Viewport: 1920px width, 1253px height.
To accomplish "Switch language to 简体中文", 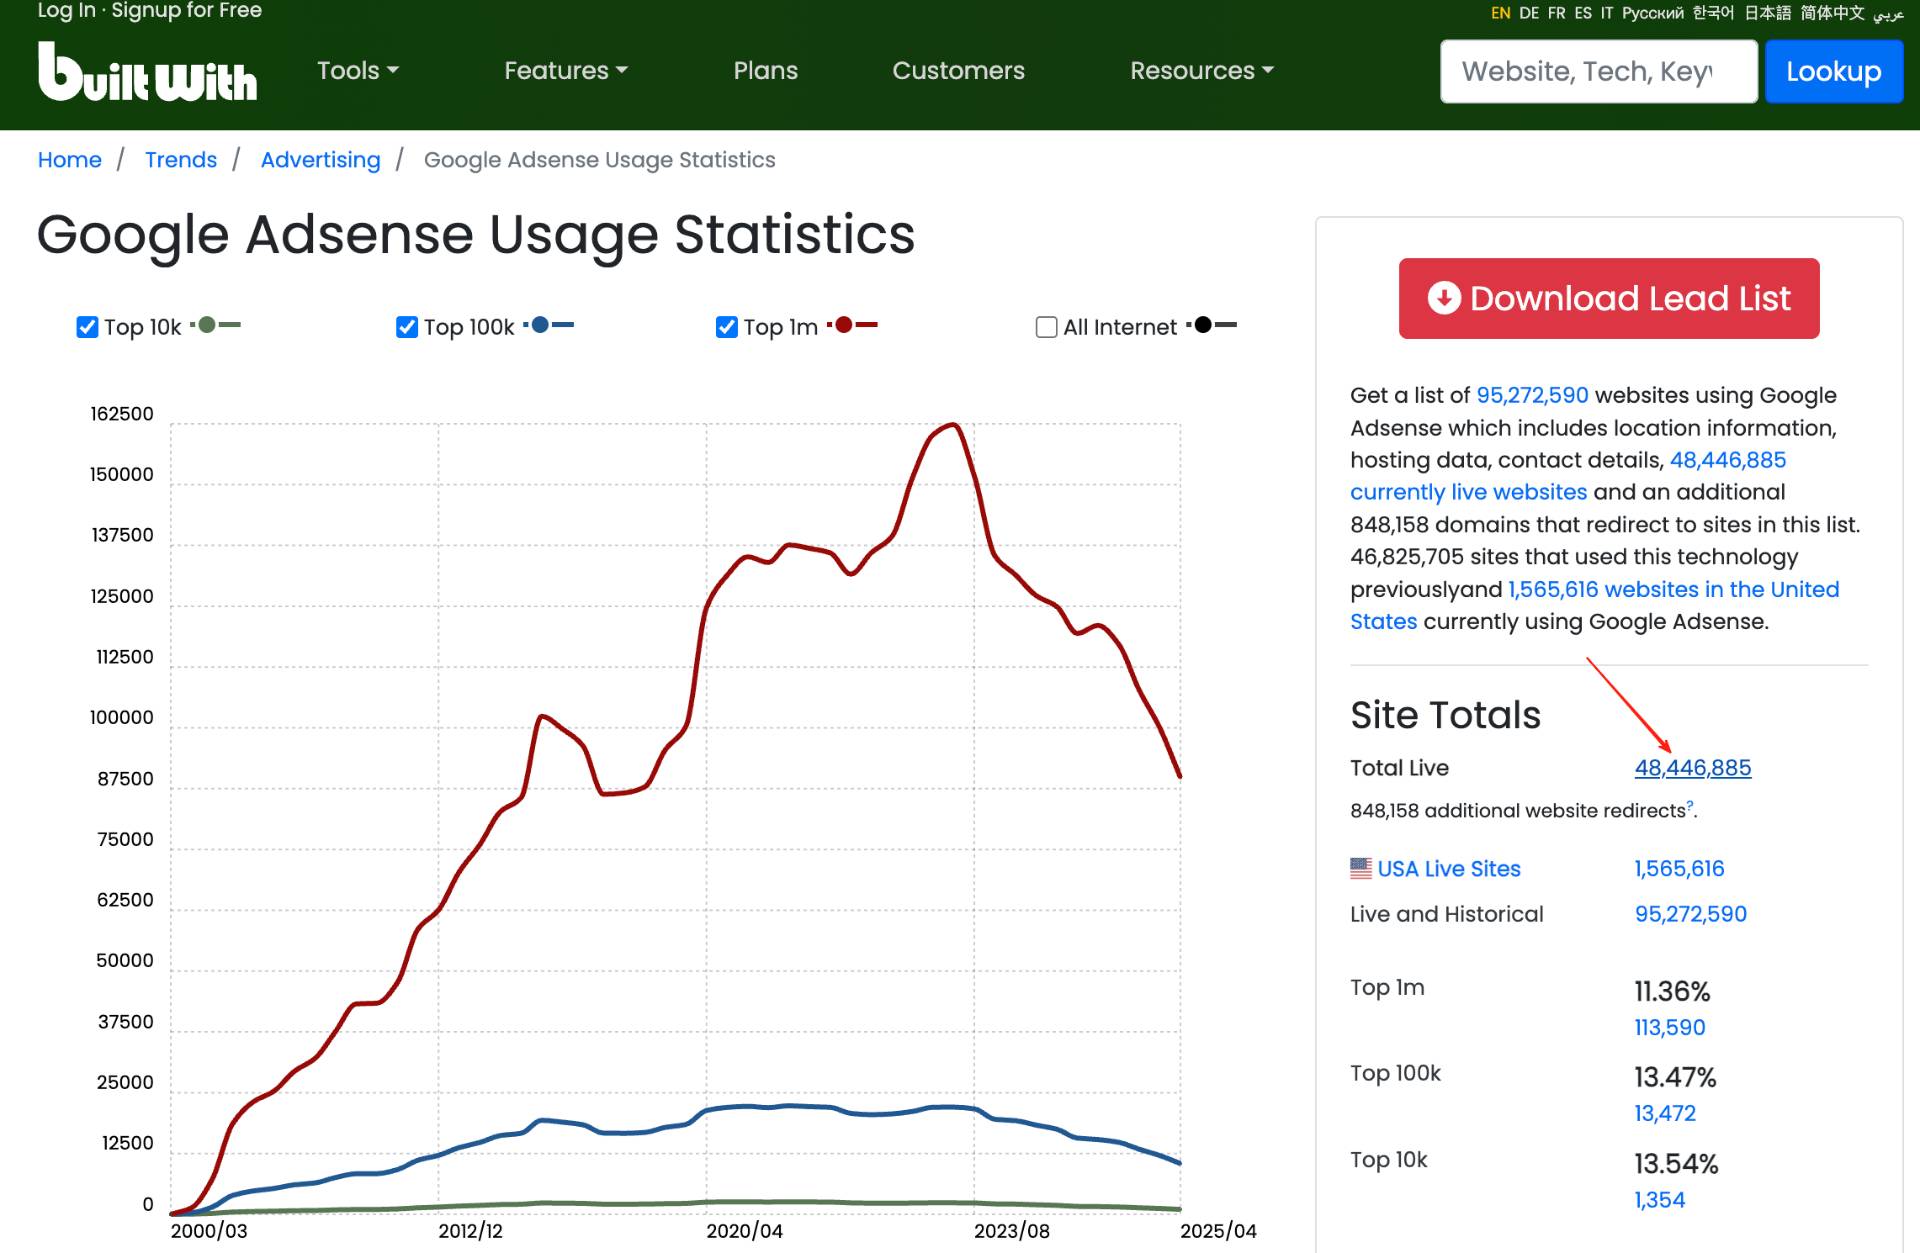I will (1833, 13).
